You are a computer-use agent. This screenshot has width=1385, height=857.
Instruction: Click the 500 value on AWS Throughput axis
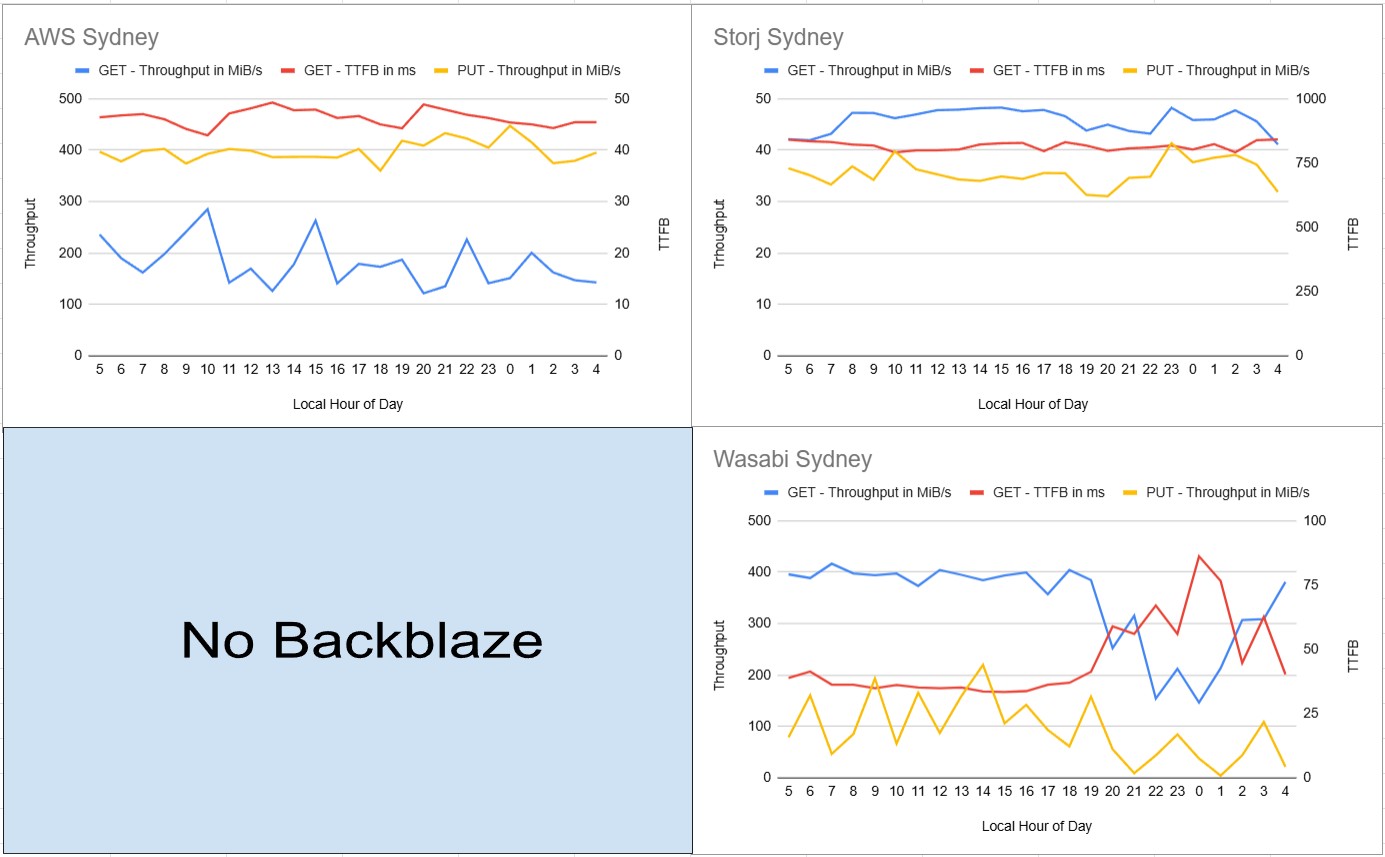[x=70, y=98]
